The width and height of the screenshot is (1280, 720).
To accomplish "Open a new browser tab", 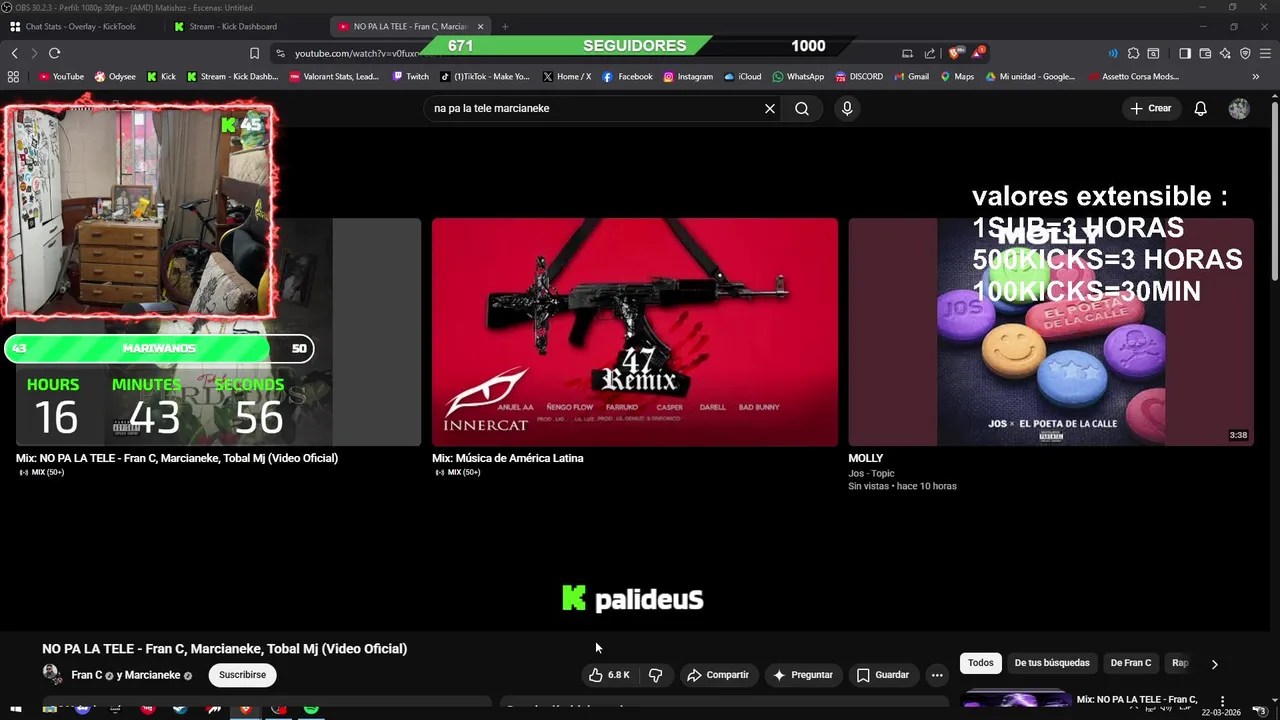I will pos(505,26).
